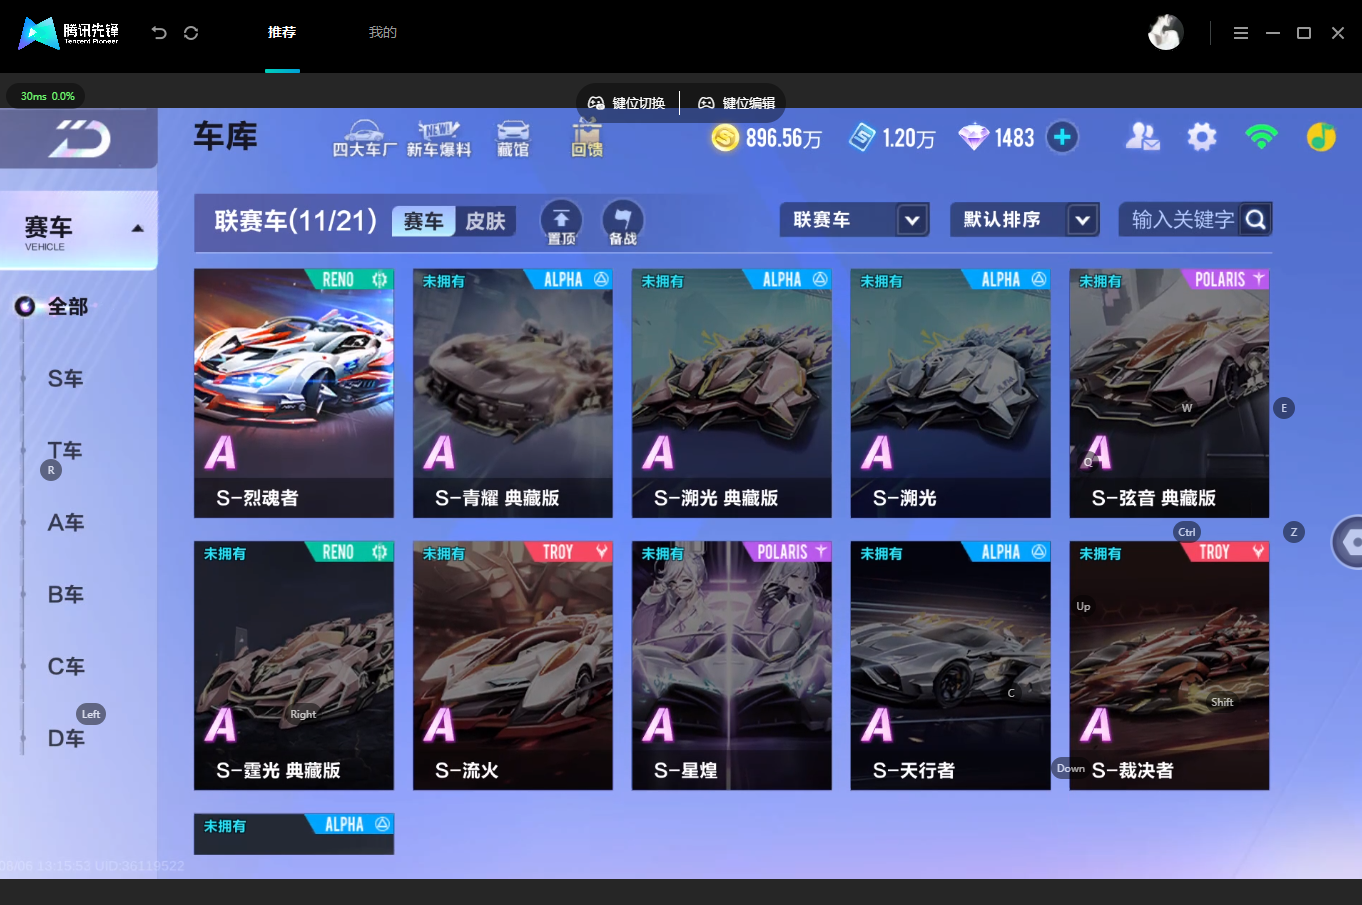
Task: Select the S-天行者 car card
Action: point(951,666)
